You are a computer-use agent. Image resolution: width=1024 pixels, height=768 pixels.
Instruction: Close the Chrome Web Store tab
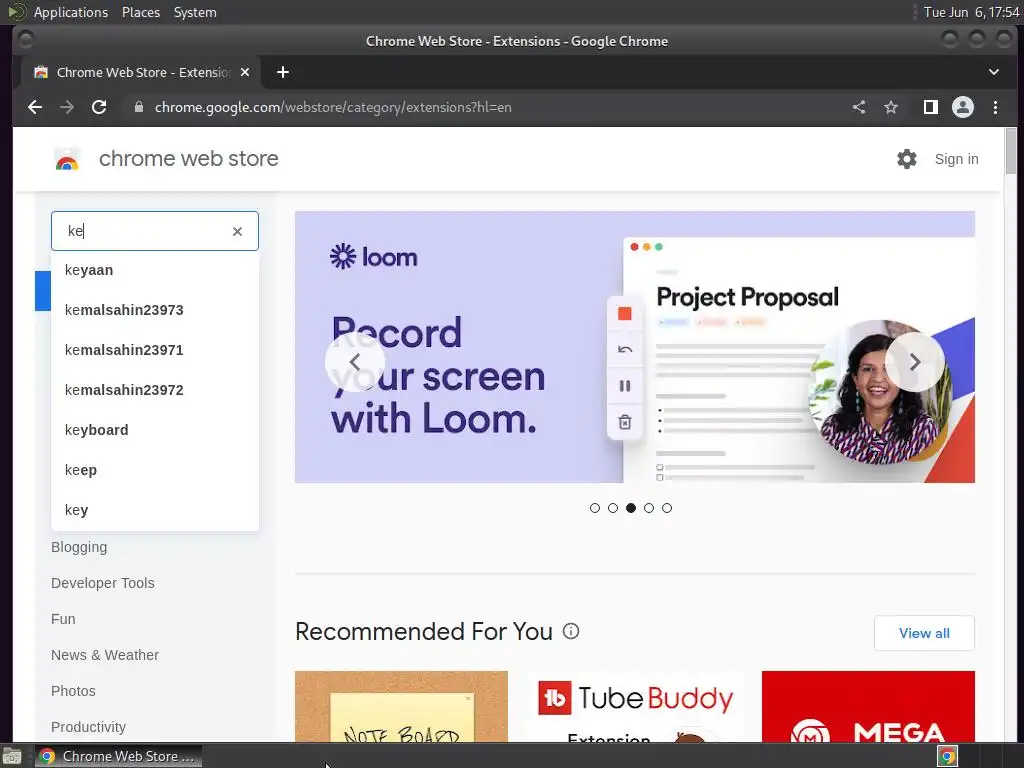(x=245, y=72)
